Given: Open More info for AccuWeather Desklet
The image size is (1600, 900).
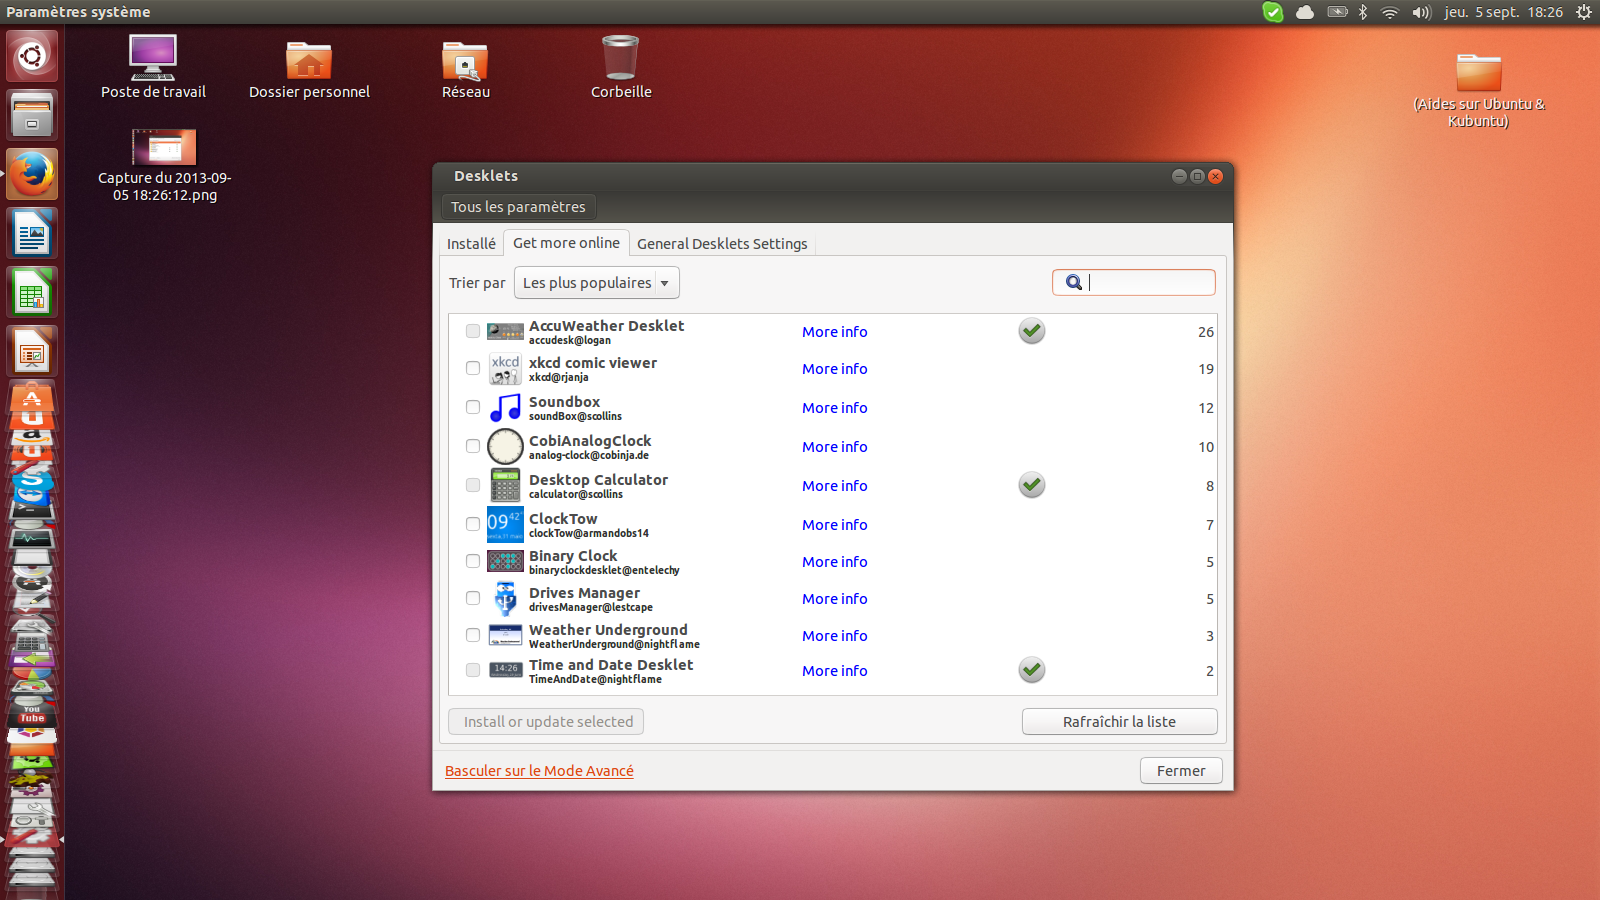Looking at the screenshot, I should coord(834,332).
